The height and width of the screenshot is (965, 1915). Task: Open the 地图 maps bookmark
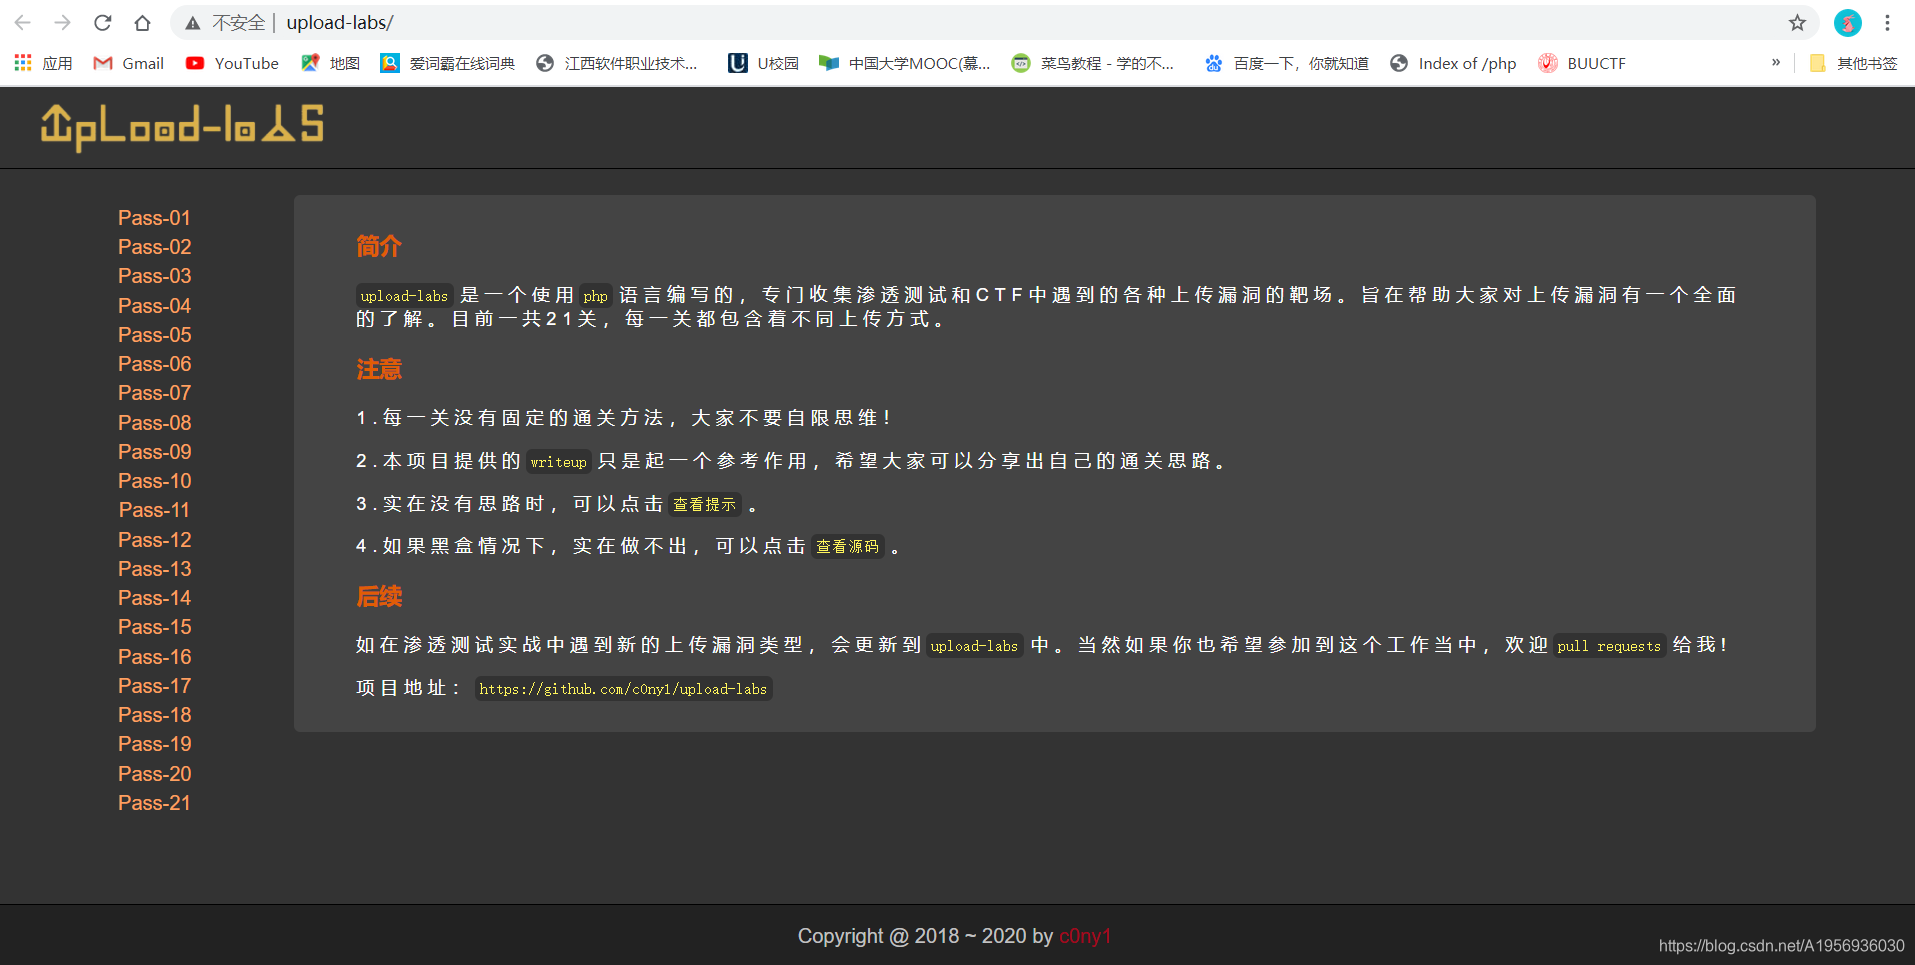click(x=330, y=63)
